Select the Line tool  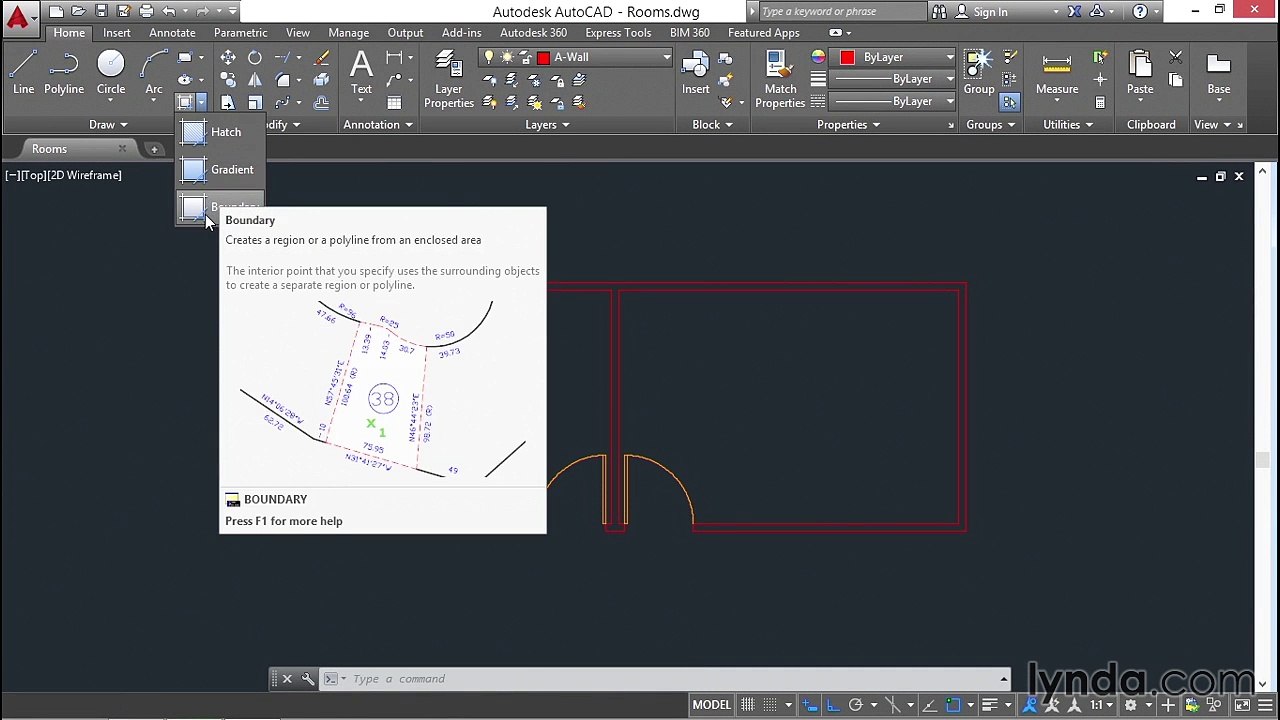coord(24,74)
